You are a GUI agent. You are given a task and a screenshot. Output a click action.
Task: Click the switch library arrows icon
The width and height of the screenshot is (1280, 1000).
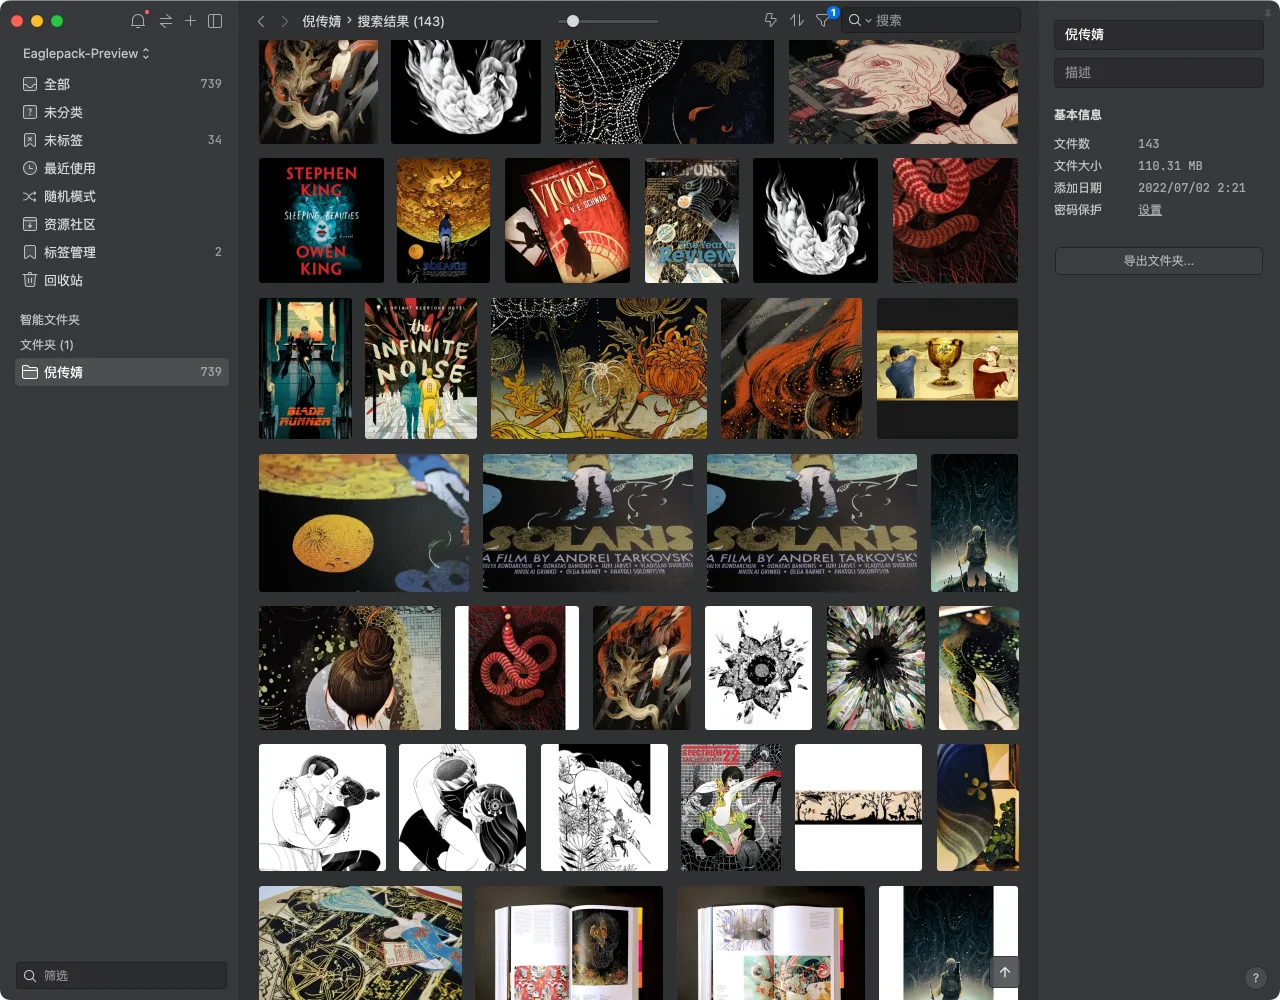165,20
